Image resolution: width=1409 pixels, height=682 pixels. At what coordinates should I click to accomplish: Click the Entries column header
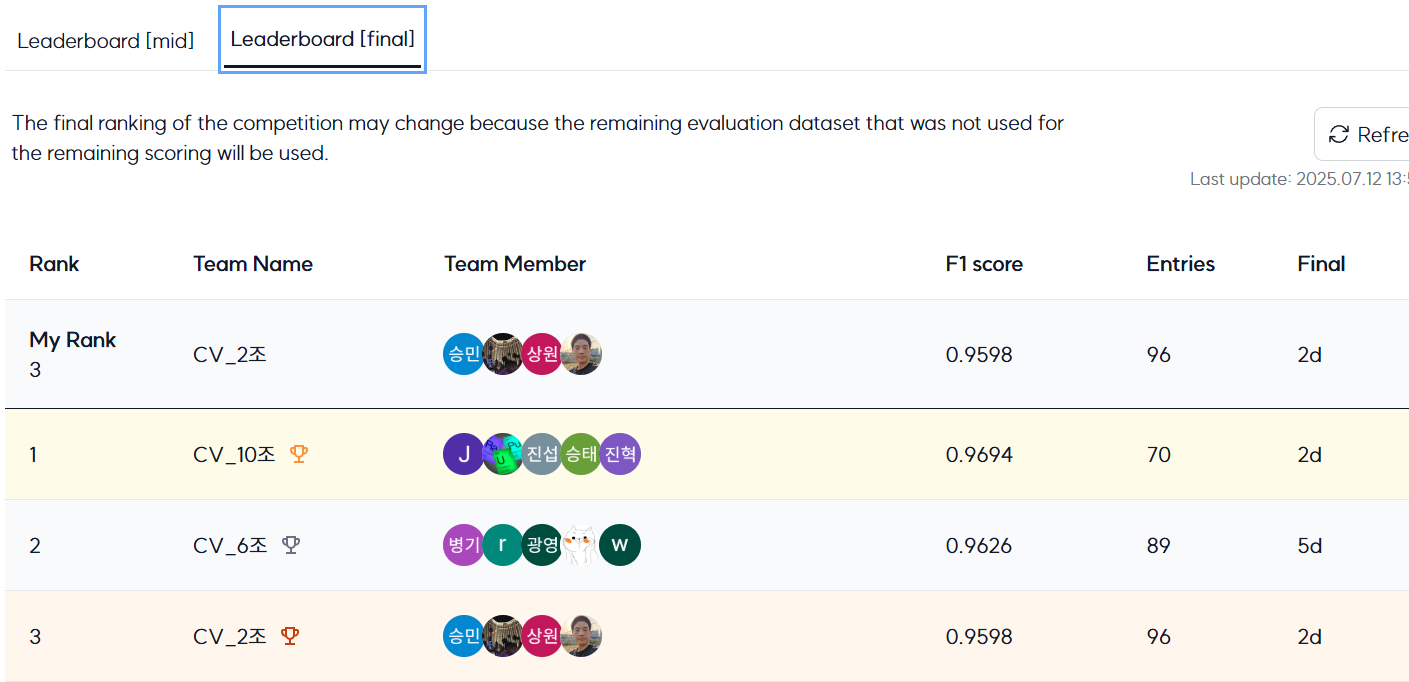pyautogui.click(x=1181, y=264)
